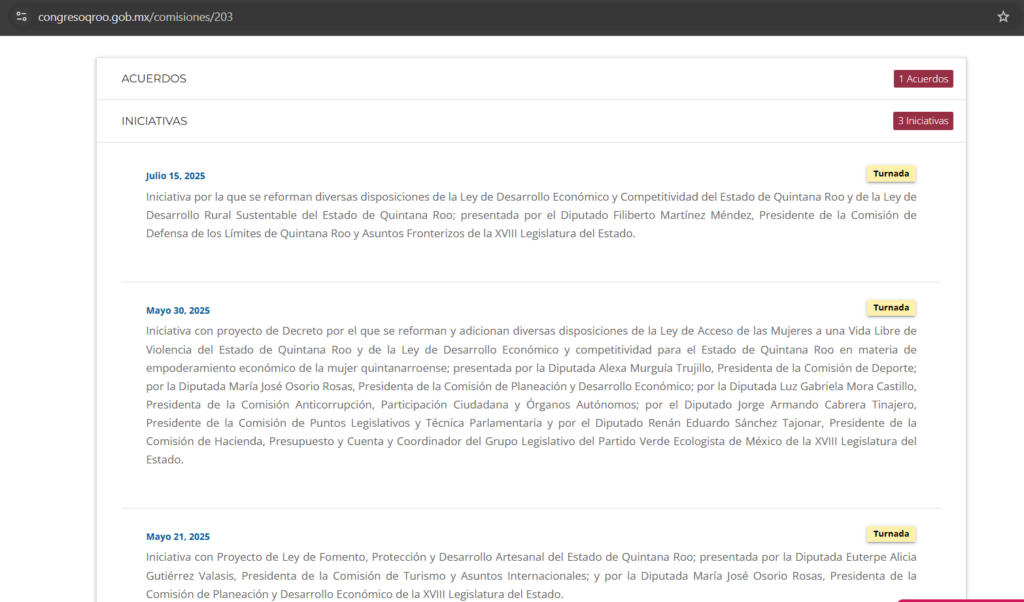Click Turnada status of Mayo 21 initiative
The height and width of the screenshot is (602, 1024).
[891, 534]
